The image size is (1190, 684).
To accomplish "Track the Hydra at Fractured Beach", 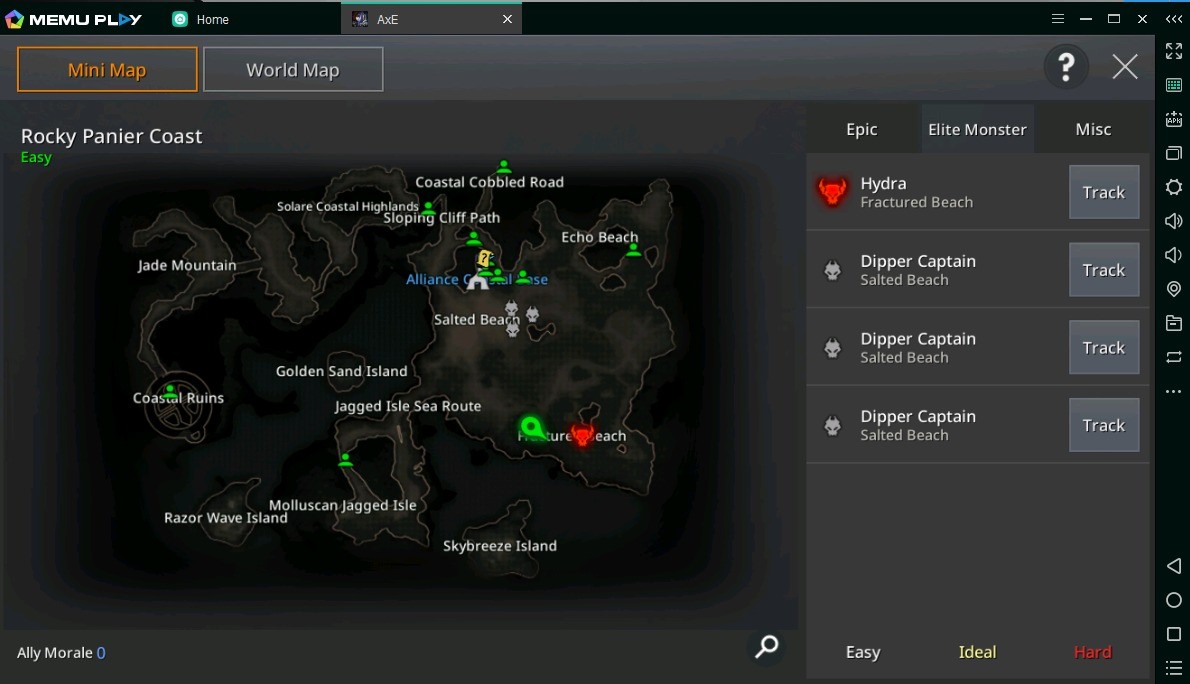I will coord(1103,192).
